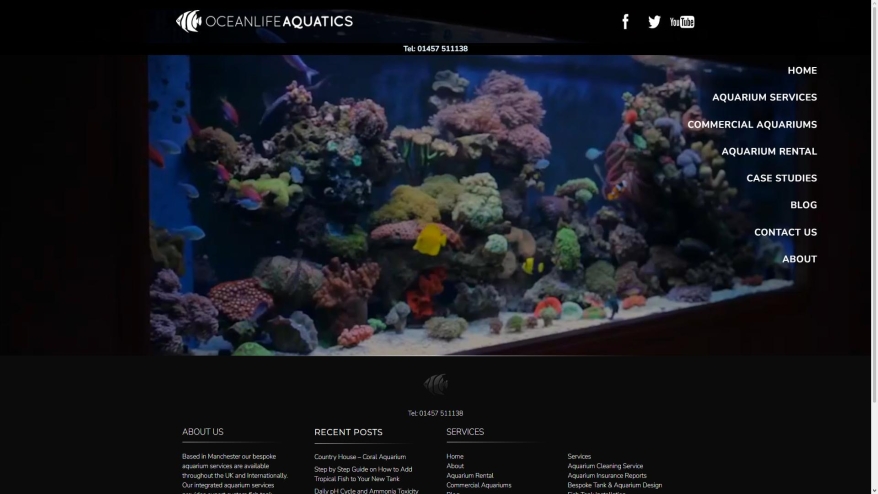Click the page's vertical scrollbar thumb
Image resolution: width=878 pixels, height=494 pixels.
pos(875,204)
